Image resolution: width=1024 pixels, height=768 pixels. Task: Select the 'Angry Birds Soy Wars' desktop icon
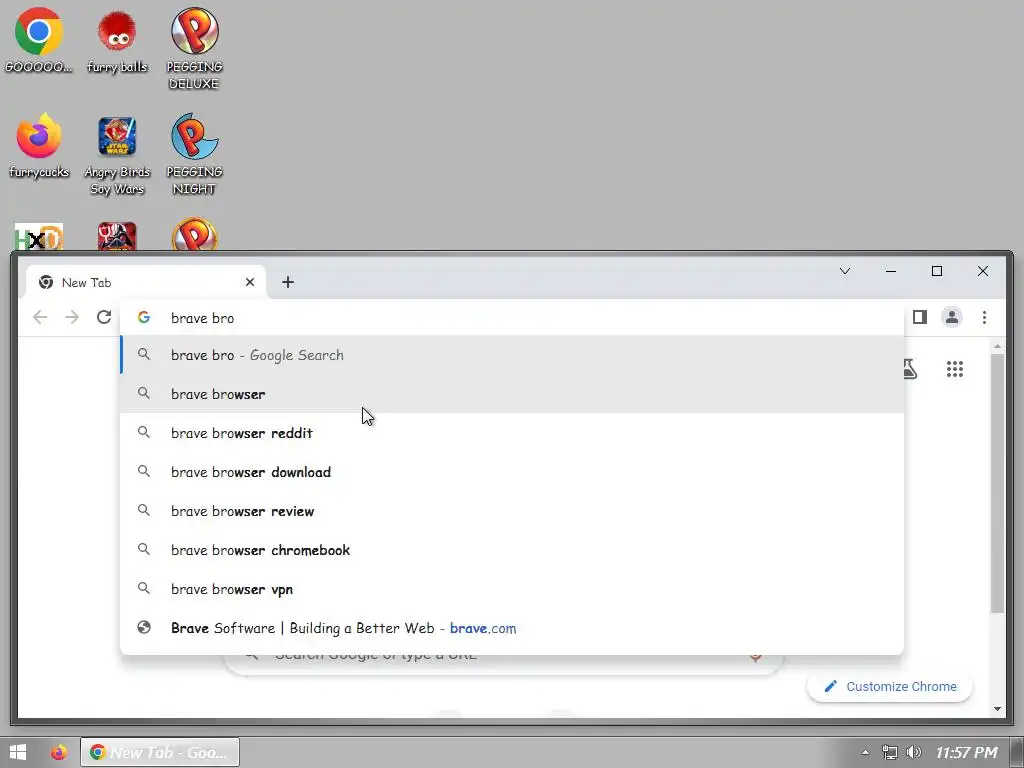click(117, 155)
